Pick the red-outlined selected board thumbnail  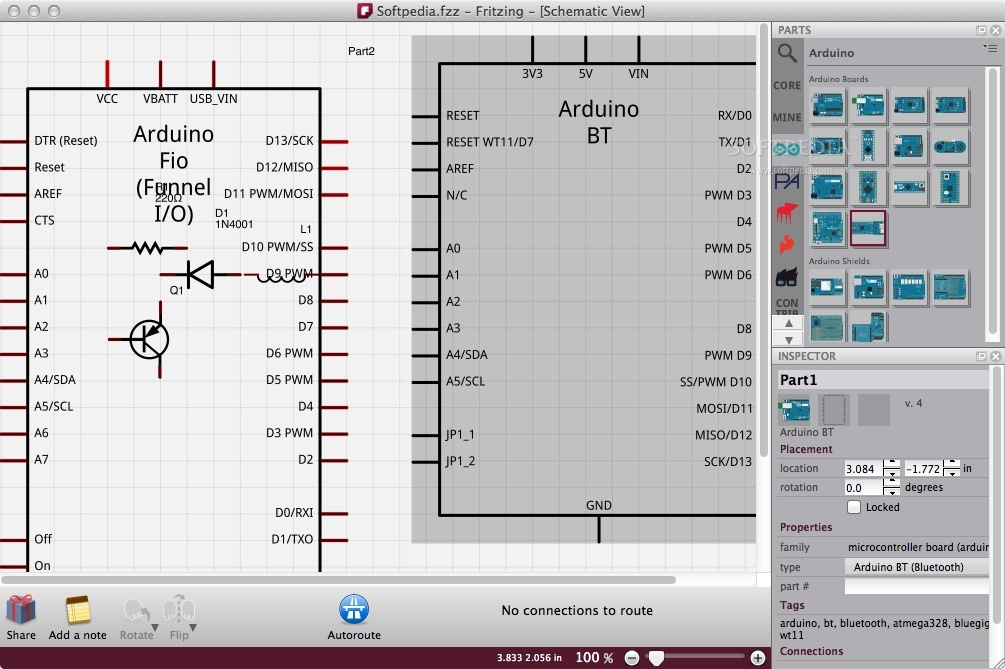coord(868,228)
